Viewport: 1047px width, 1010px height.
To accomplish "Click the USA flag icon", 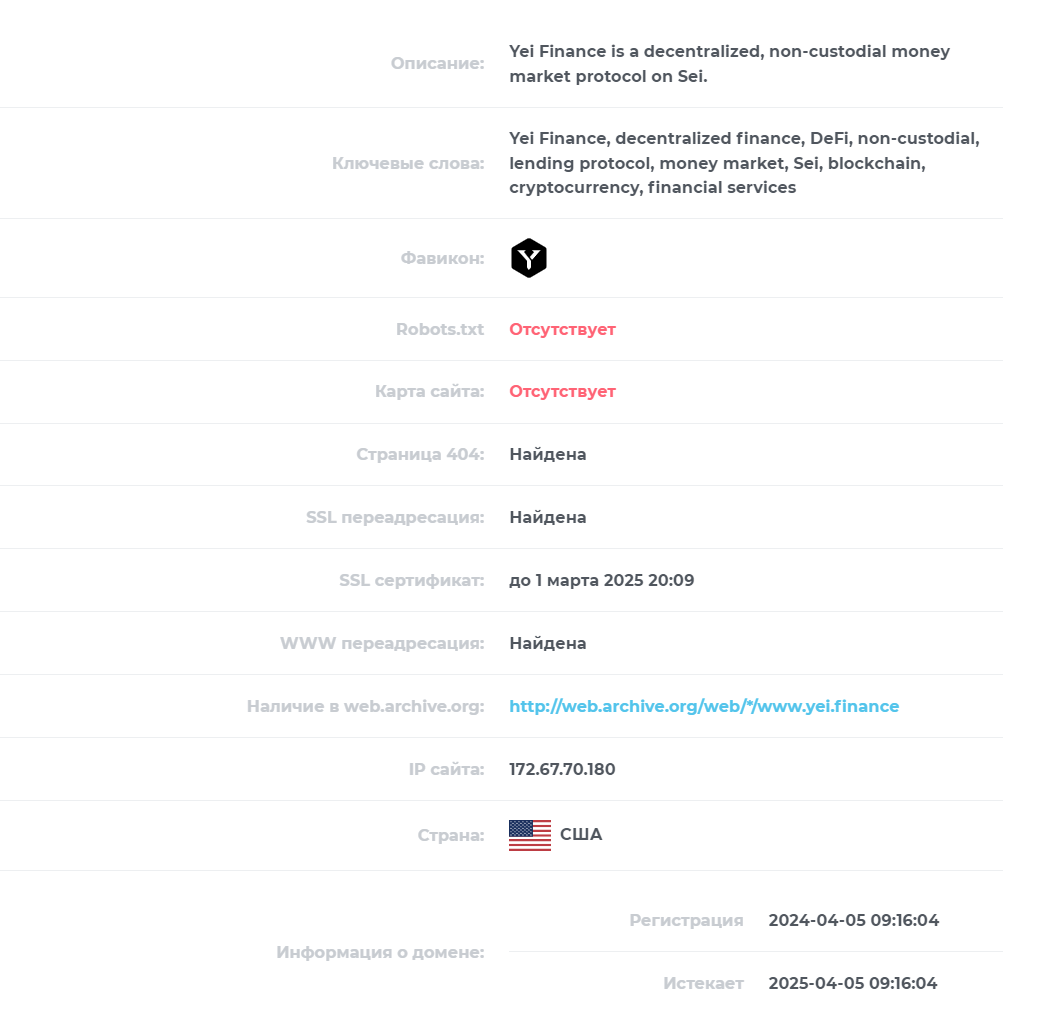I will 530,835.
